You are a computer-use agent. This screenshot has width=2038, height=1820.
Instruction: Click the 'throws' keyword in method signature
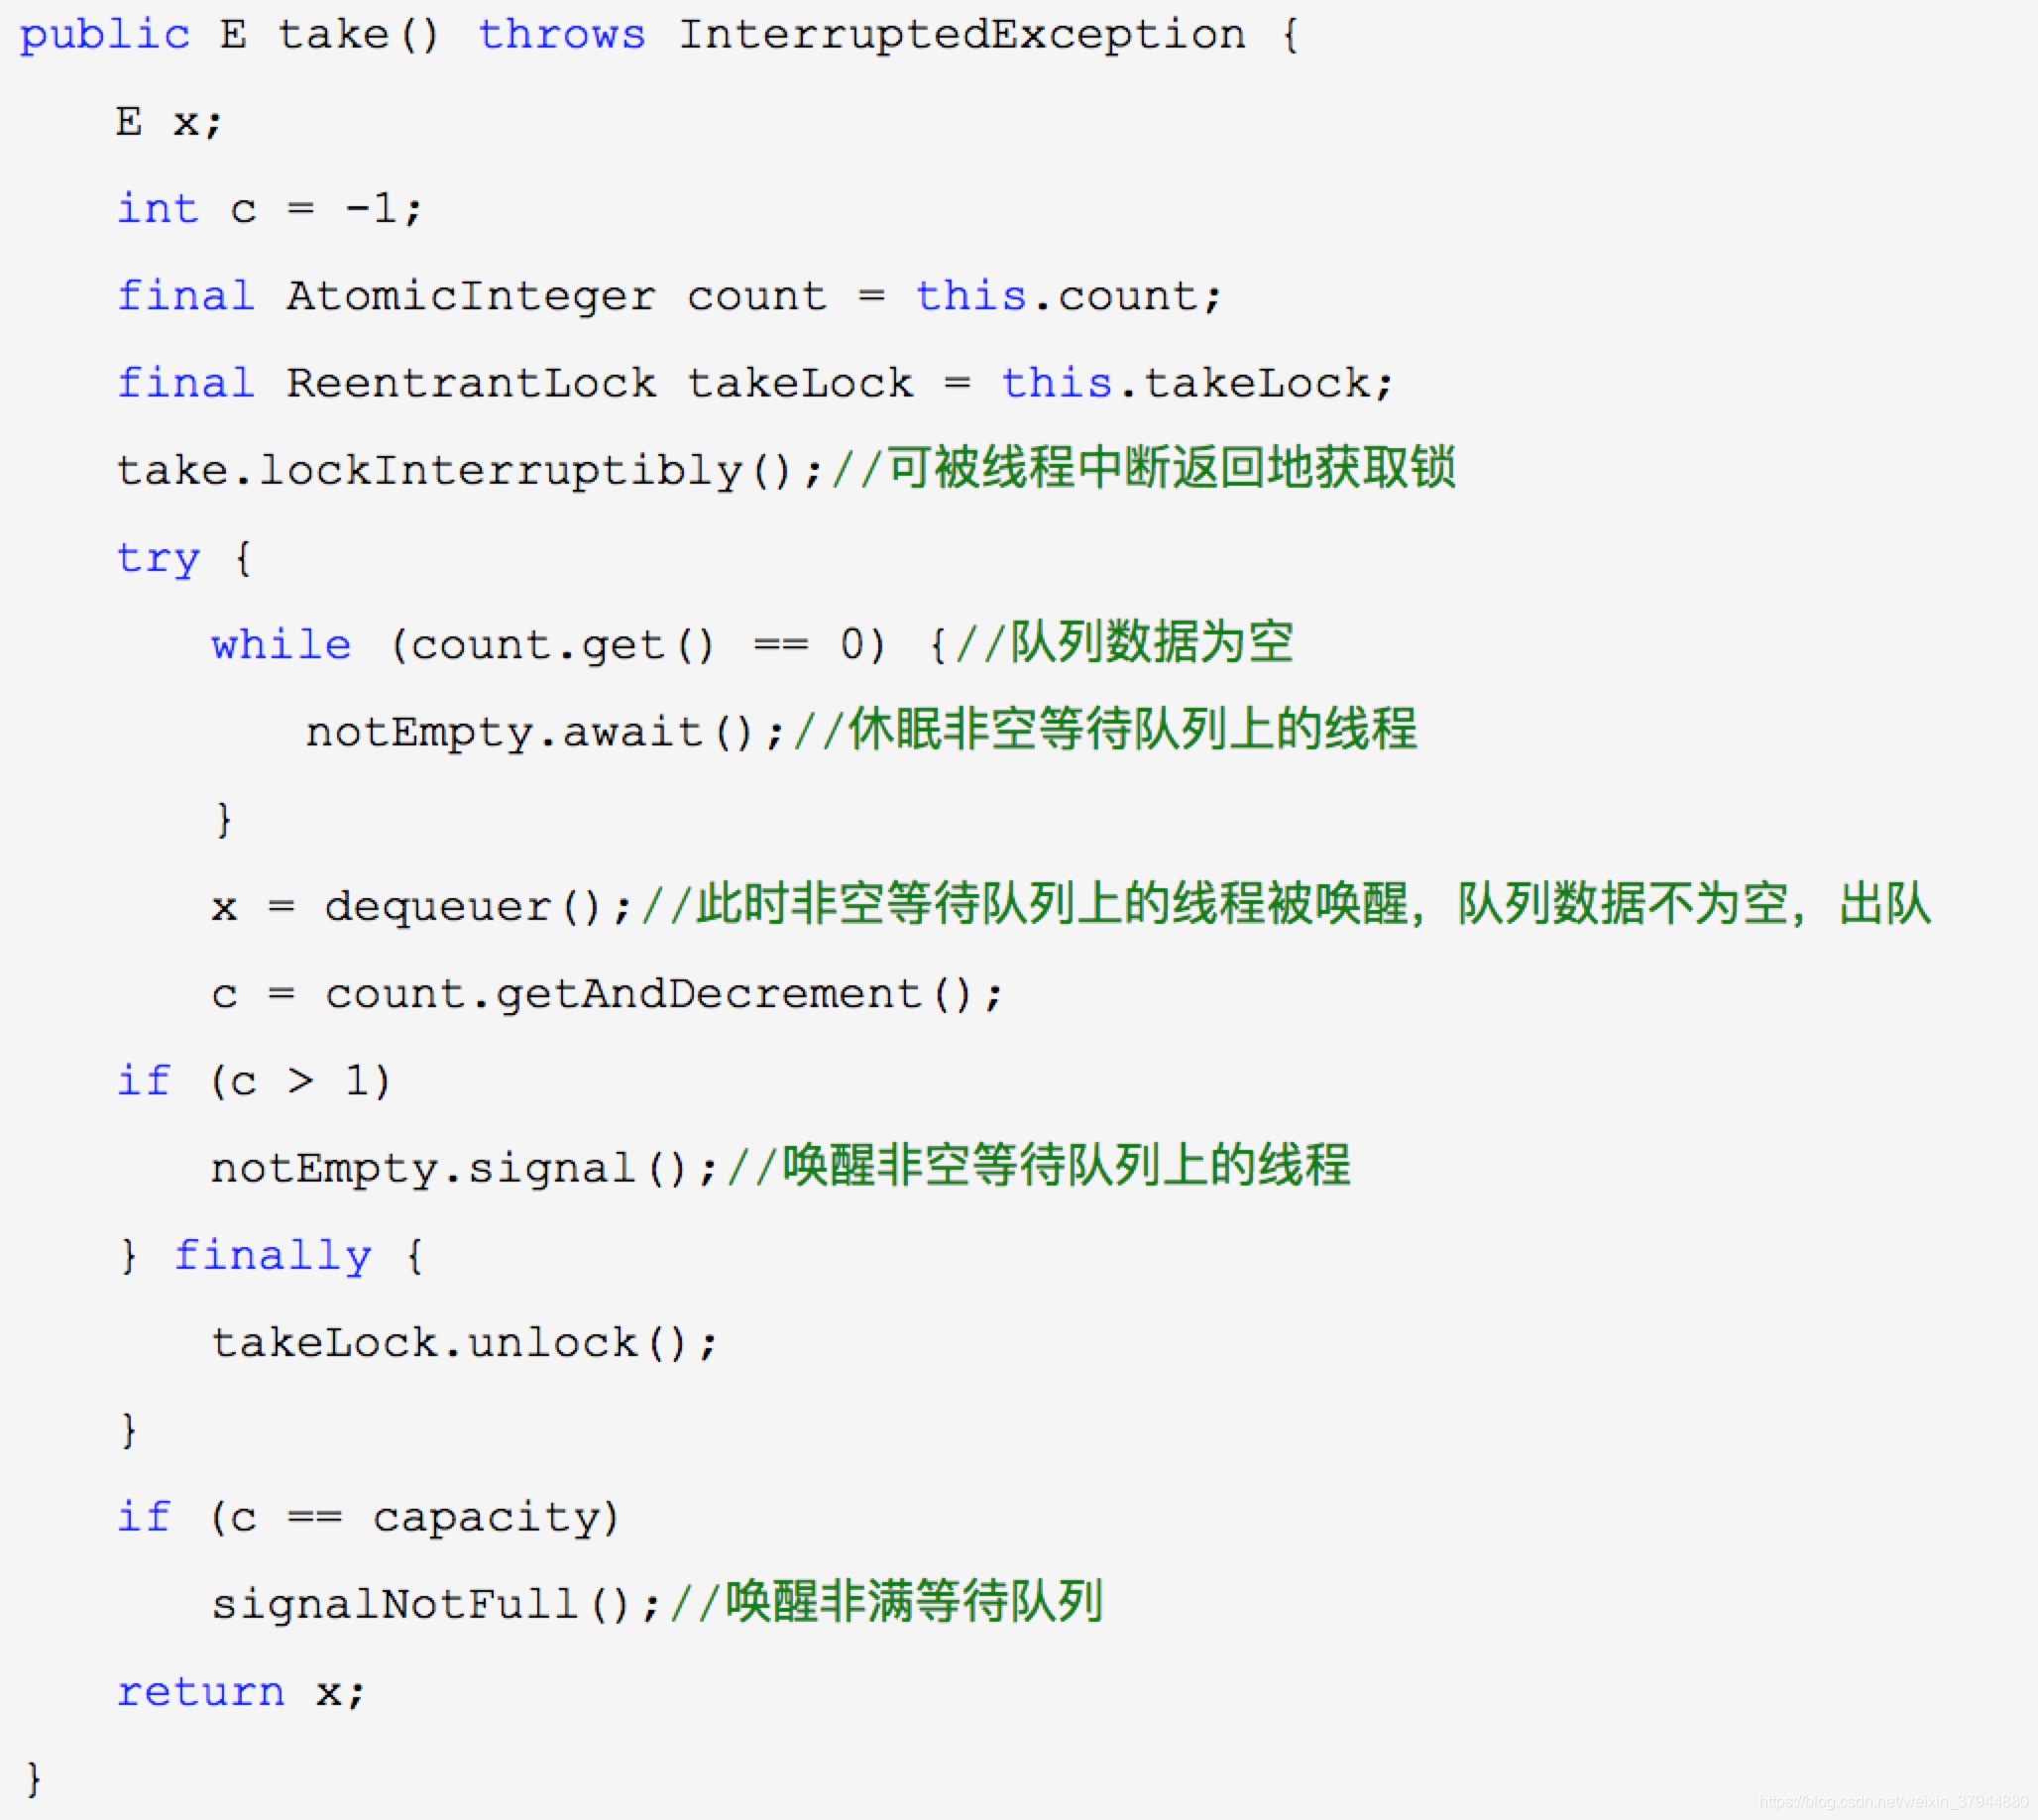pos(561,35)
